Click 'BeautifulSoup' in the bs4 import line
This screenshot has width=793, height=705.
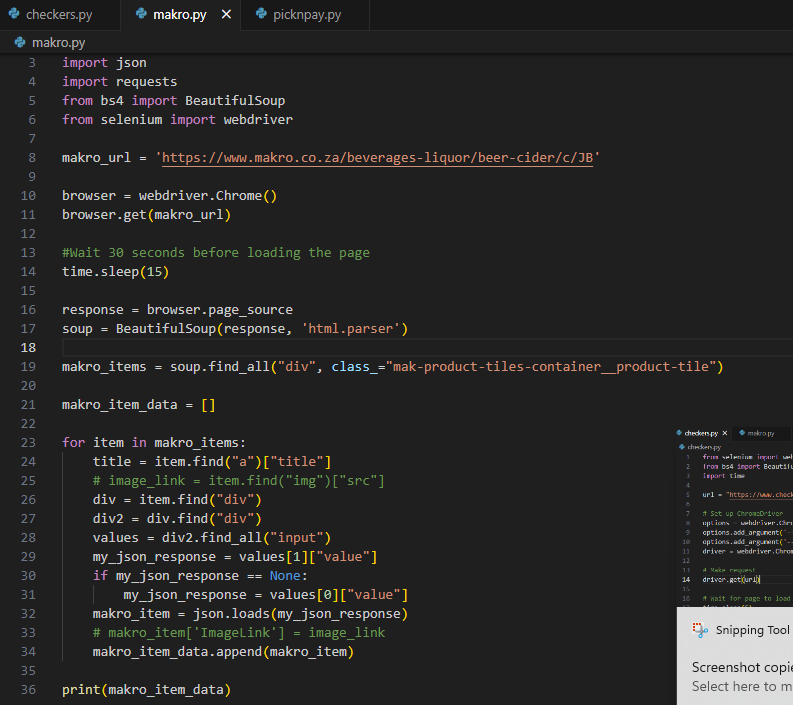coord(235,101)
